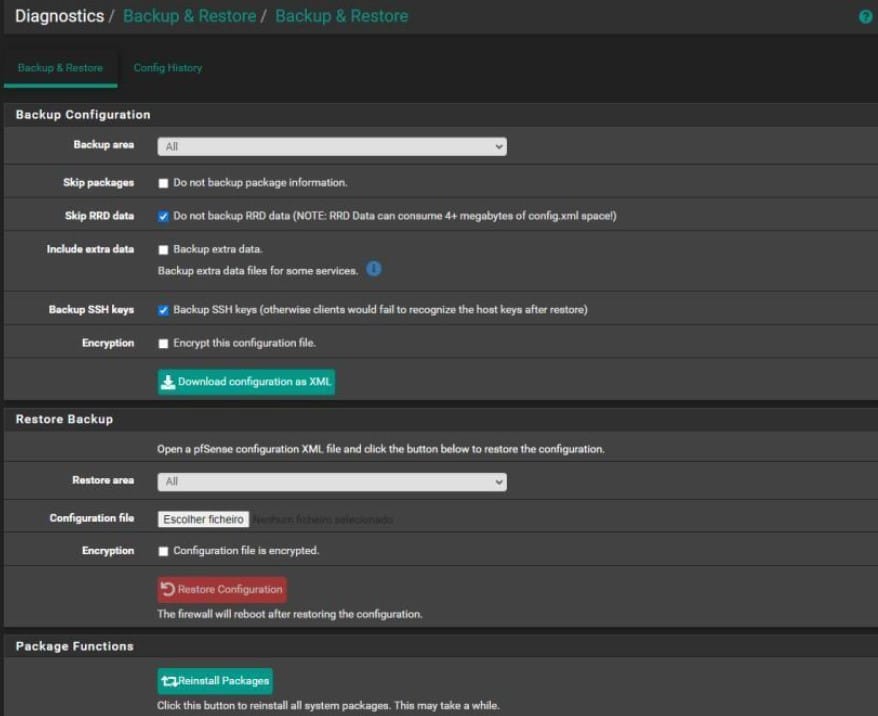Viewport: 878px width, 716px height.
Task: Open the first Backup & Restore breadcrumb link
Action: coord(189,16)
